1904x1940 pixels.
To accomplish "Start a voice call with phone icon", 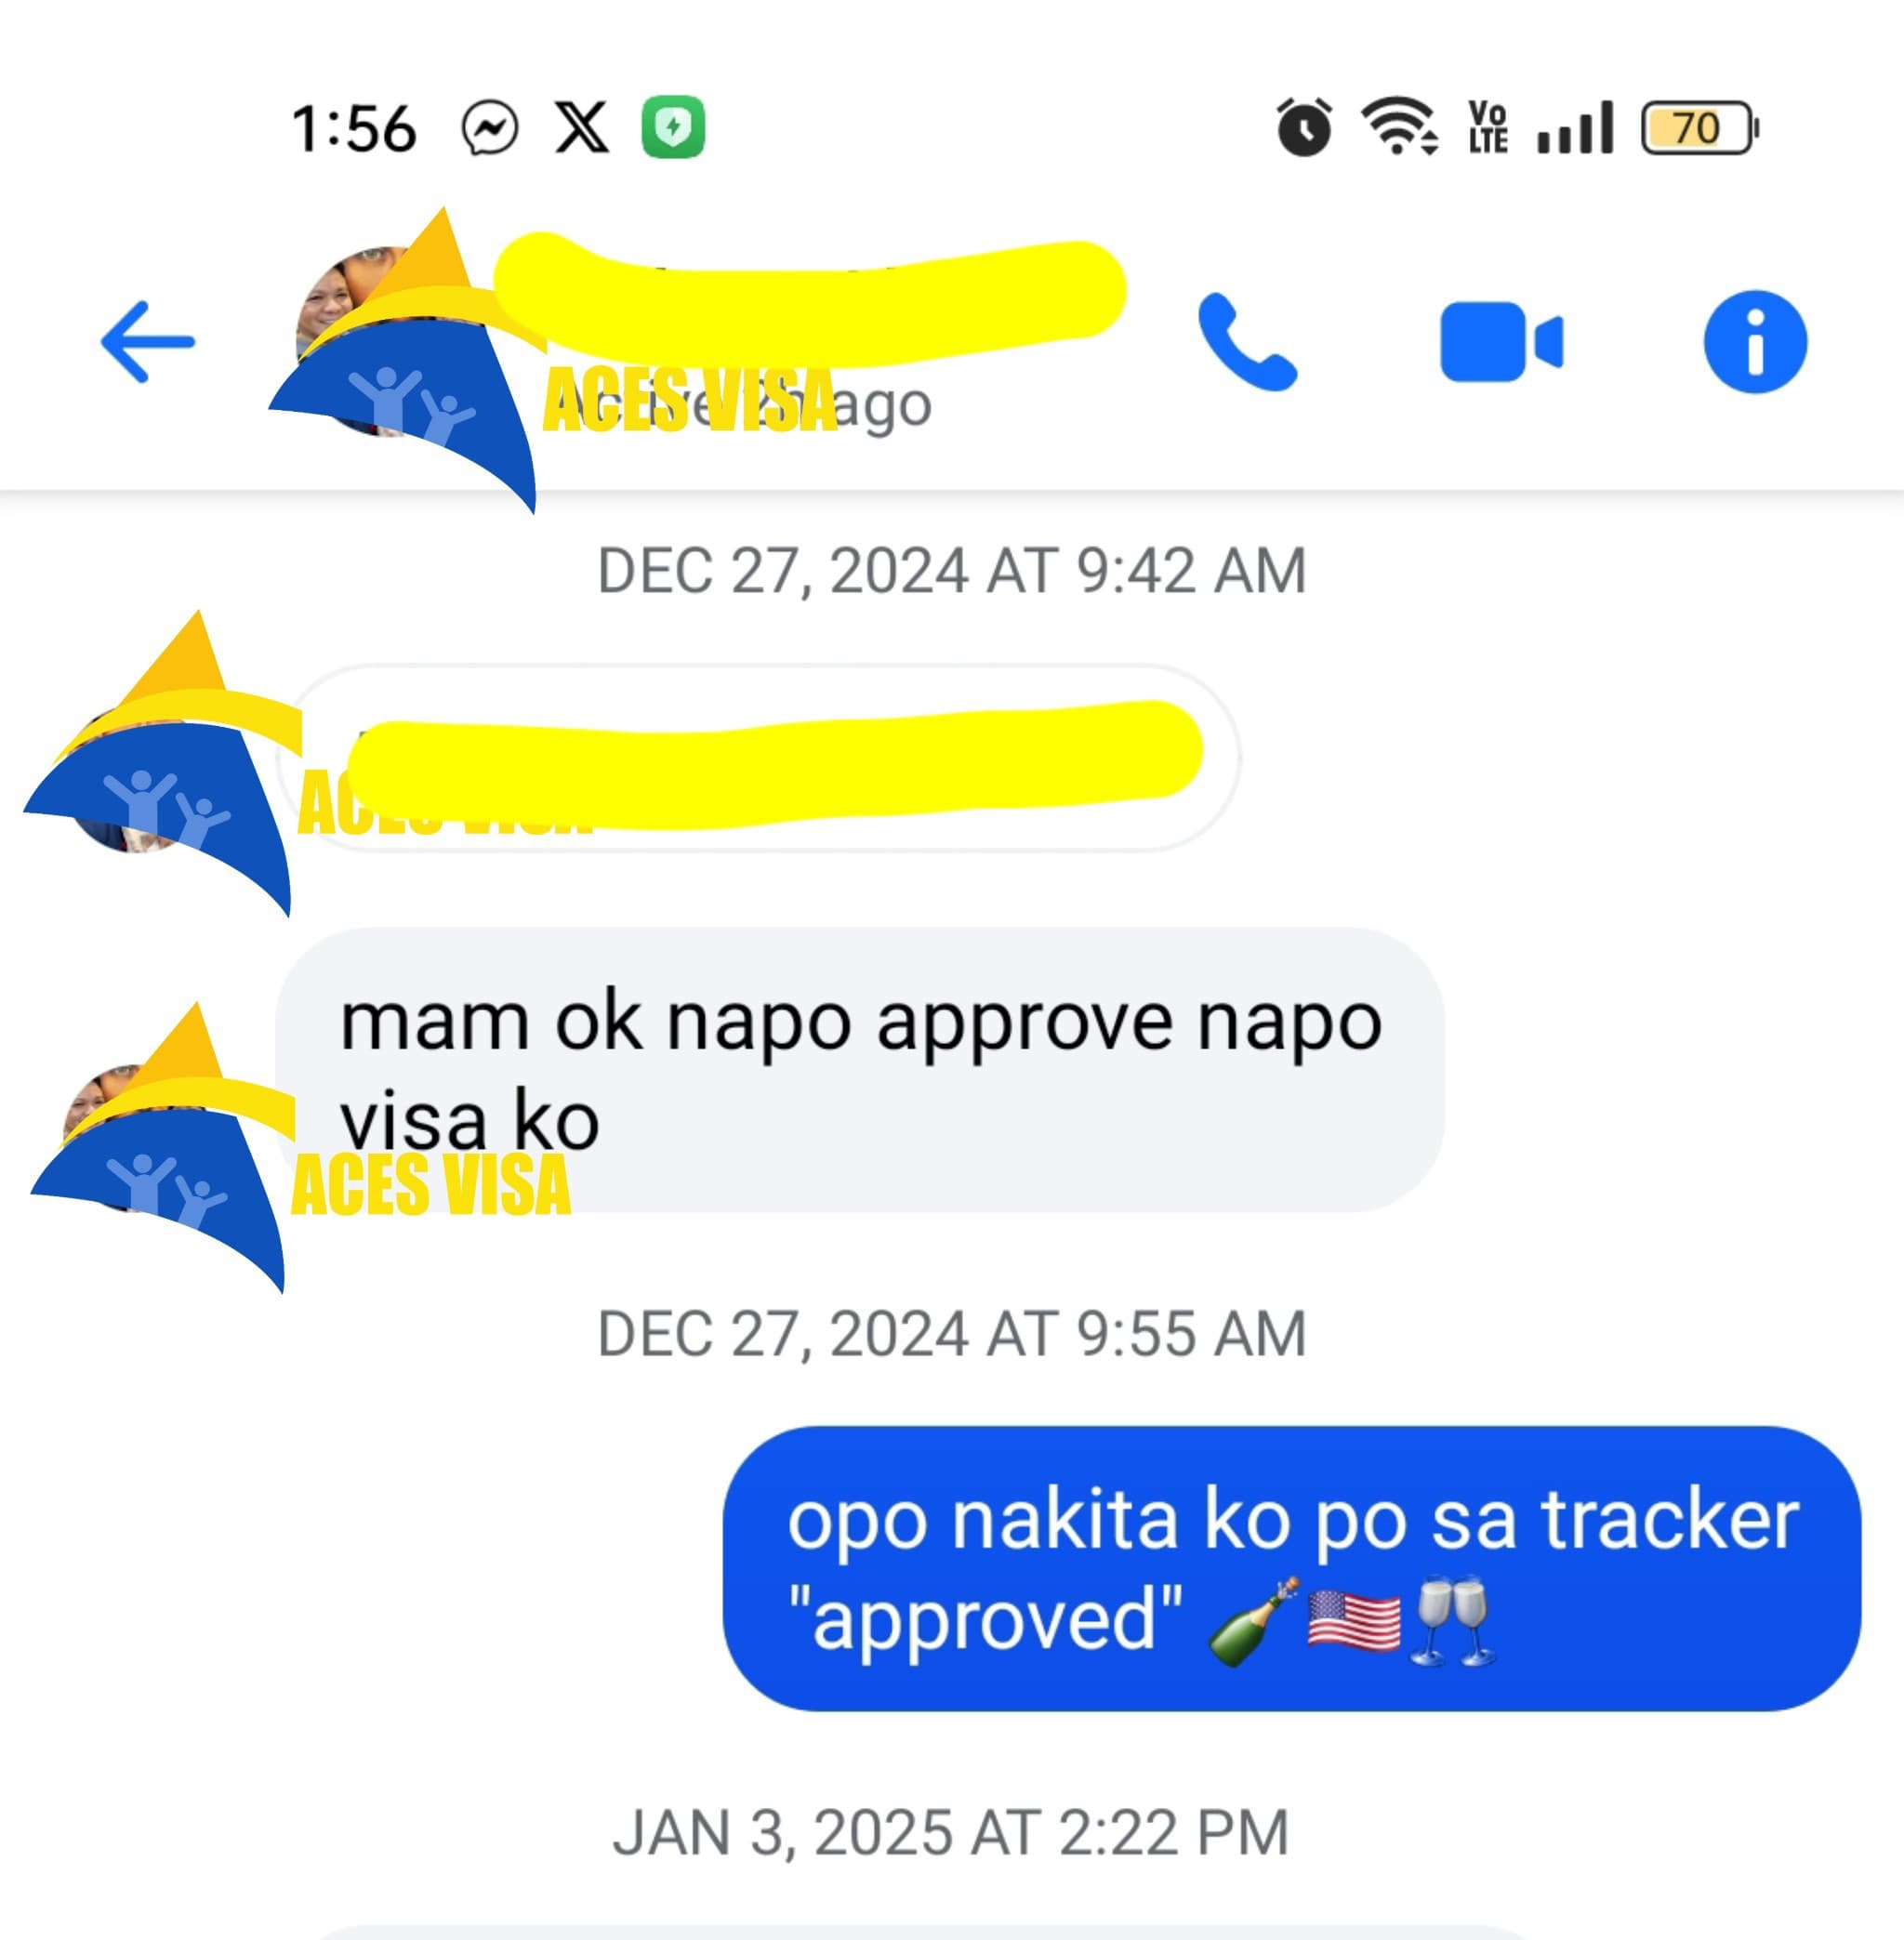I will point(1247,342).
